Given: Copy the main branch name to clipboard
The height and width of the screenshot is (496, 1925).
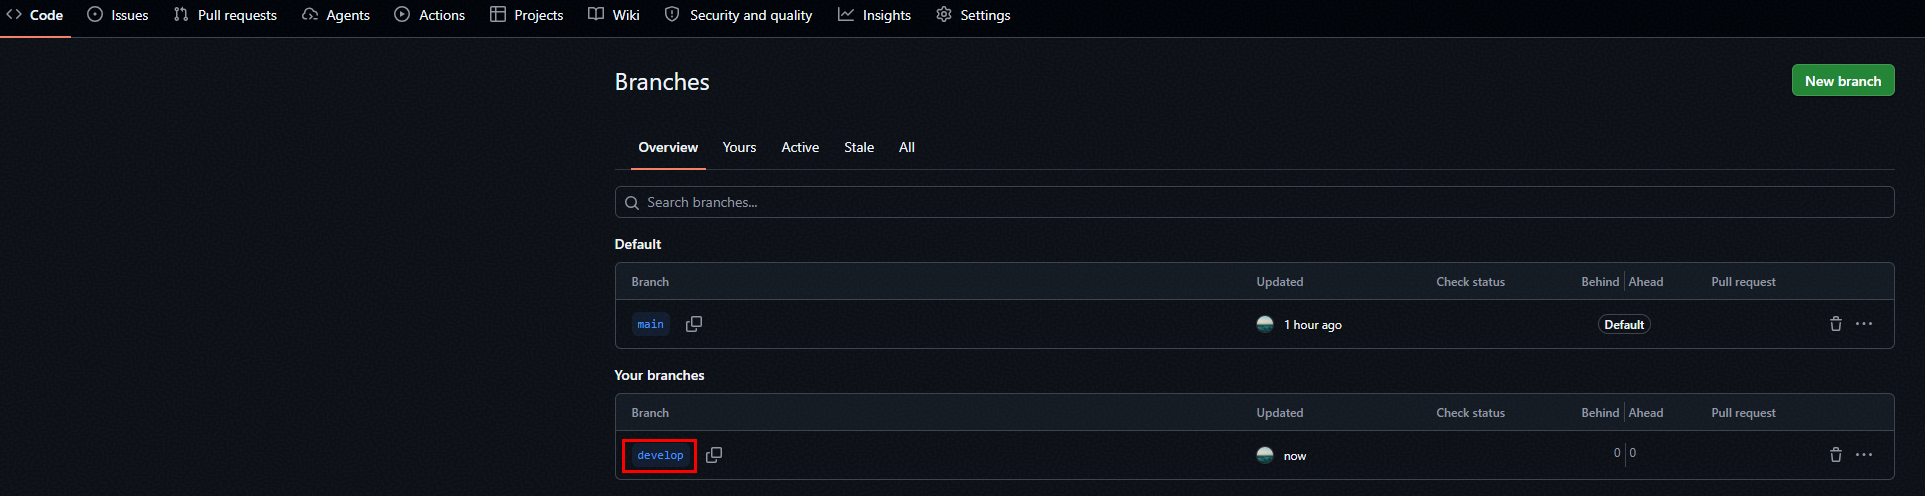Looking at the screenshot, I should coord(694,324).
